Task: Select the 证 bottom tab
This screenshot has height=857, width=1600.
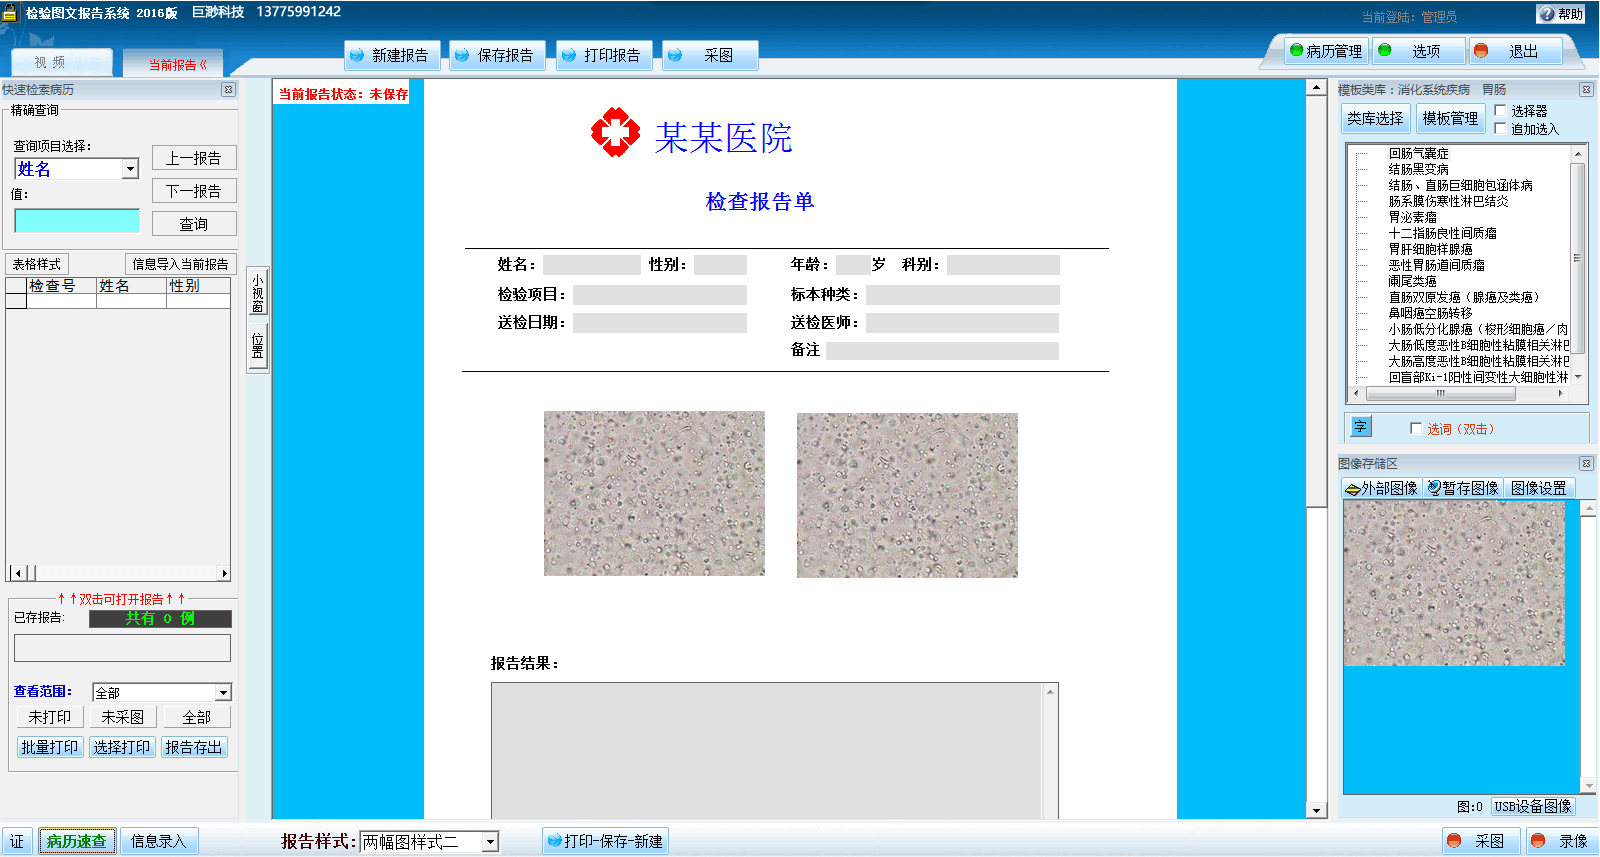Action: coord(17,841)
